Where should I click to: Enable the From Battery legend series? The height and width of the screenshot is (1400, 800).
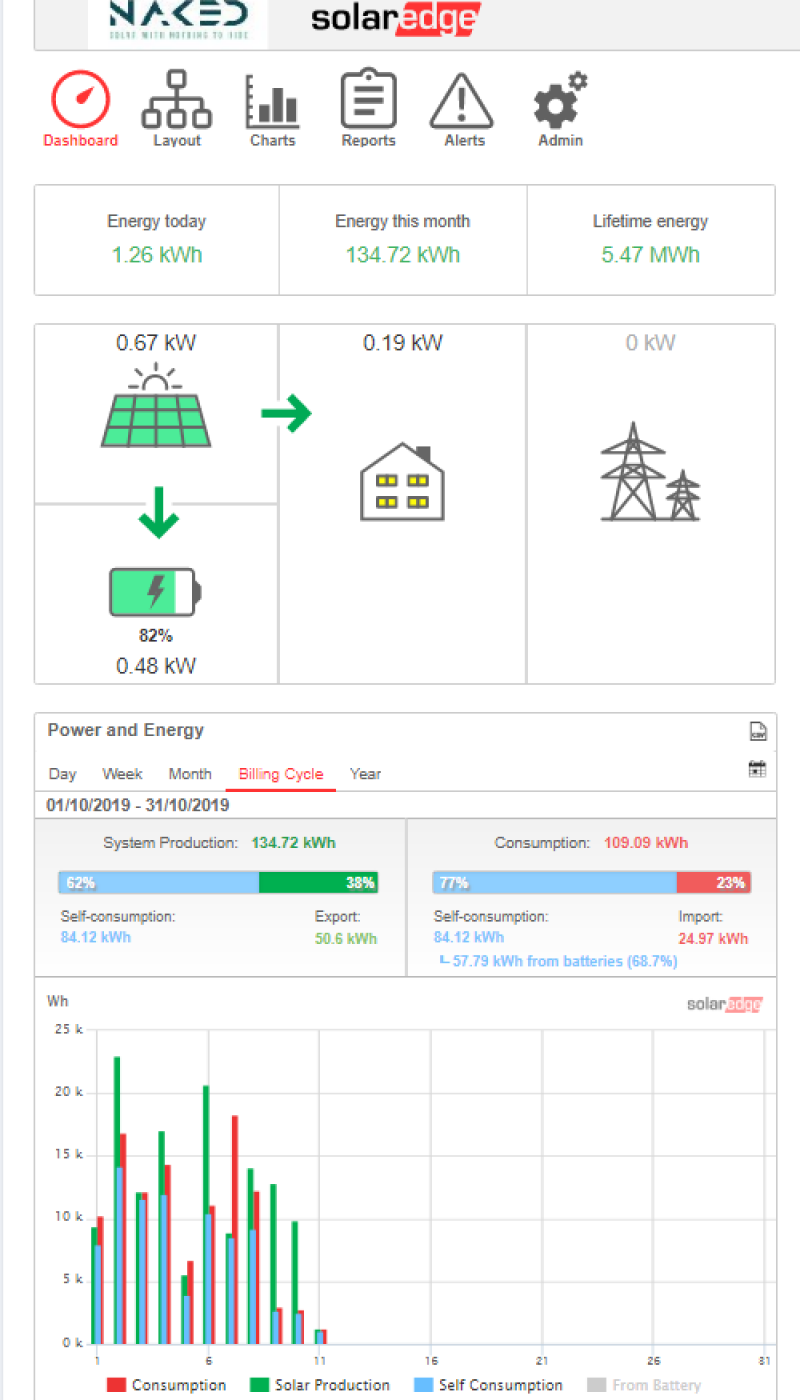tap(644, 1385)
